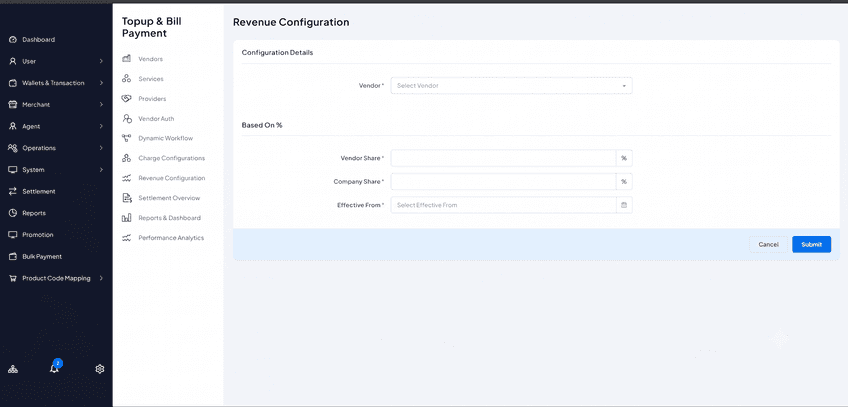Click the Providers handshake icon
Screen dimensions: 848x407
[127, 99]
